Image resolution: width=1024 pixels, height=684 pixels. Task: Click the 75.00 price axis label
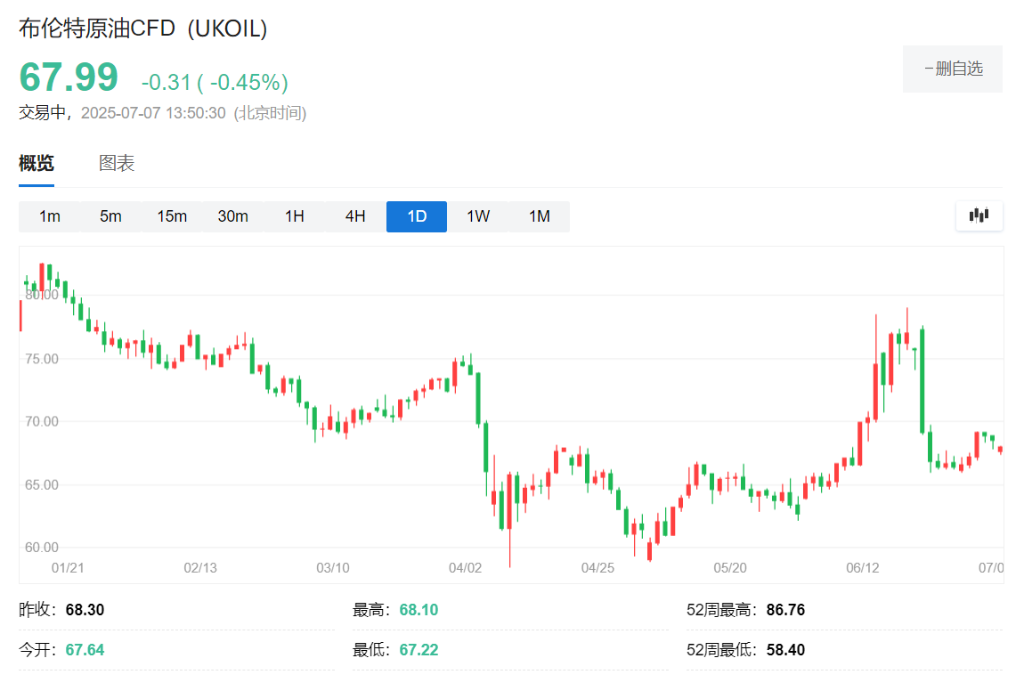[x=42, y=359]
